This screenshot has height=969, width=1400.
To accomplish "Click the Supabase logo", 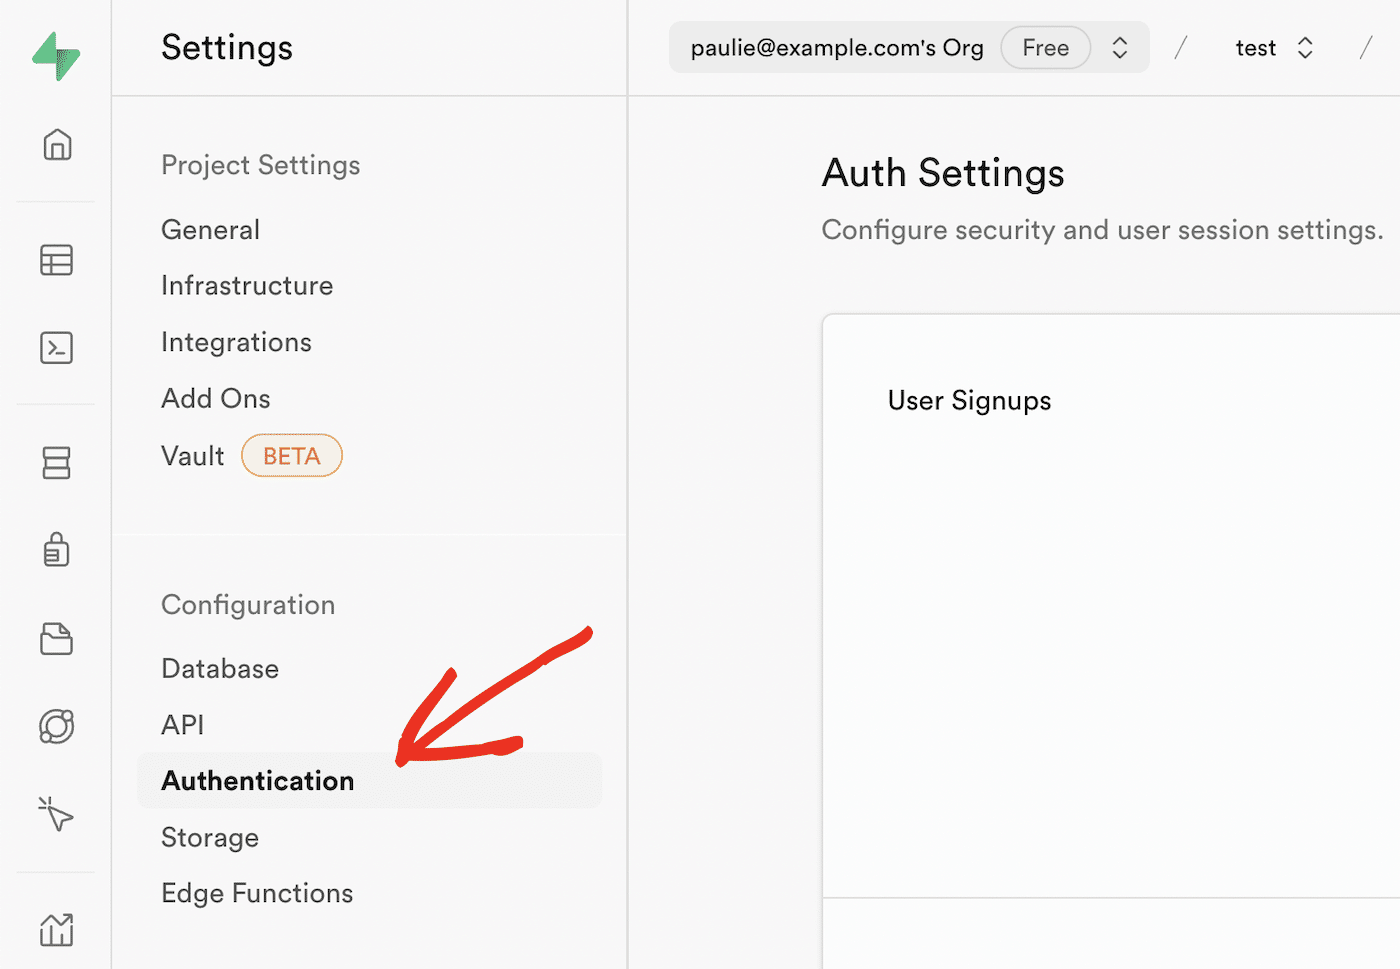I will (x=56, y=56).
